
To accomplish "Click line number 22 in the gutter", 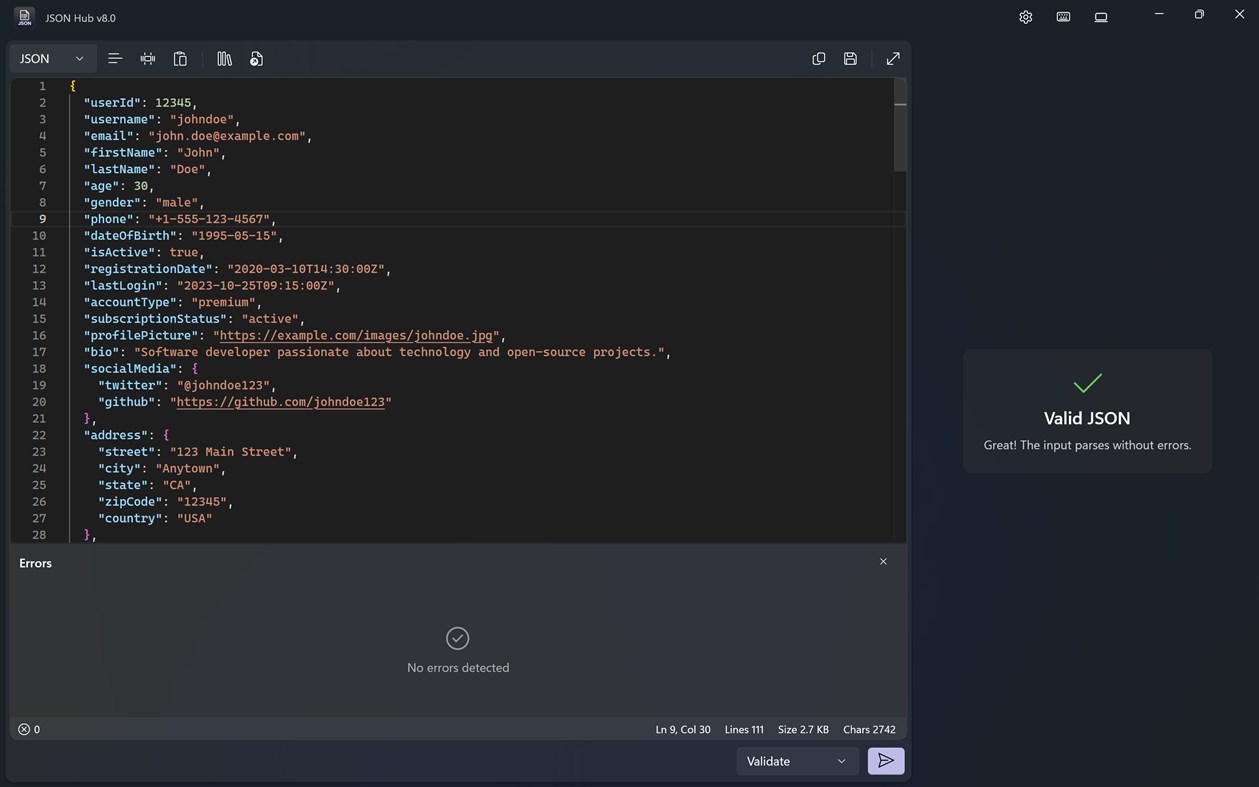I will (39, 435).
